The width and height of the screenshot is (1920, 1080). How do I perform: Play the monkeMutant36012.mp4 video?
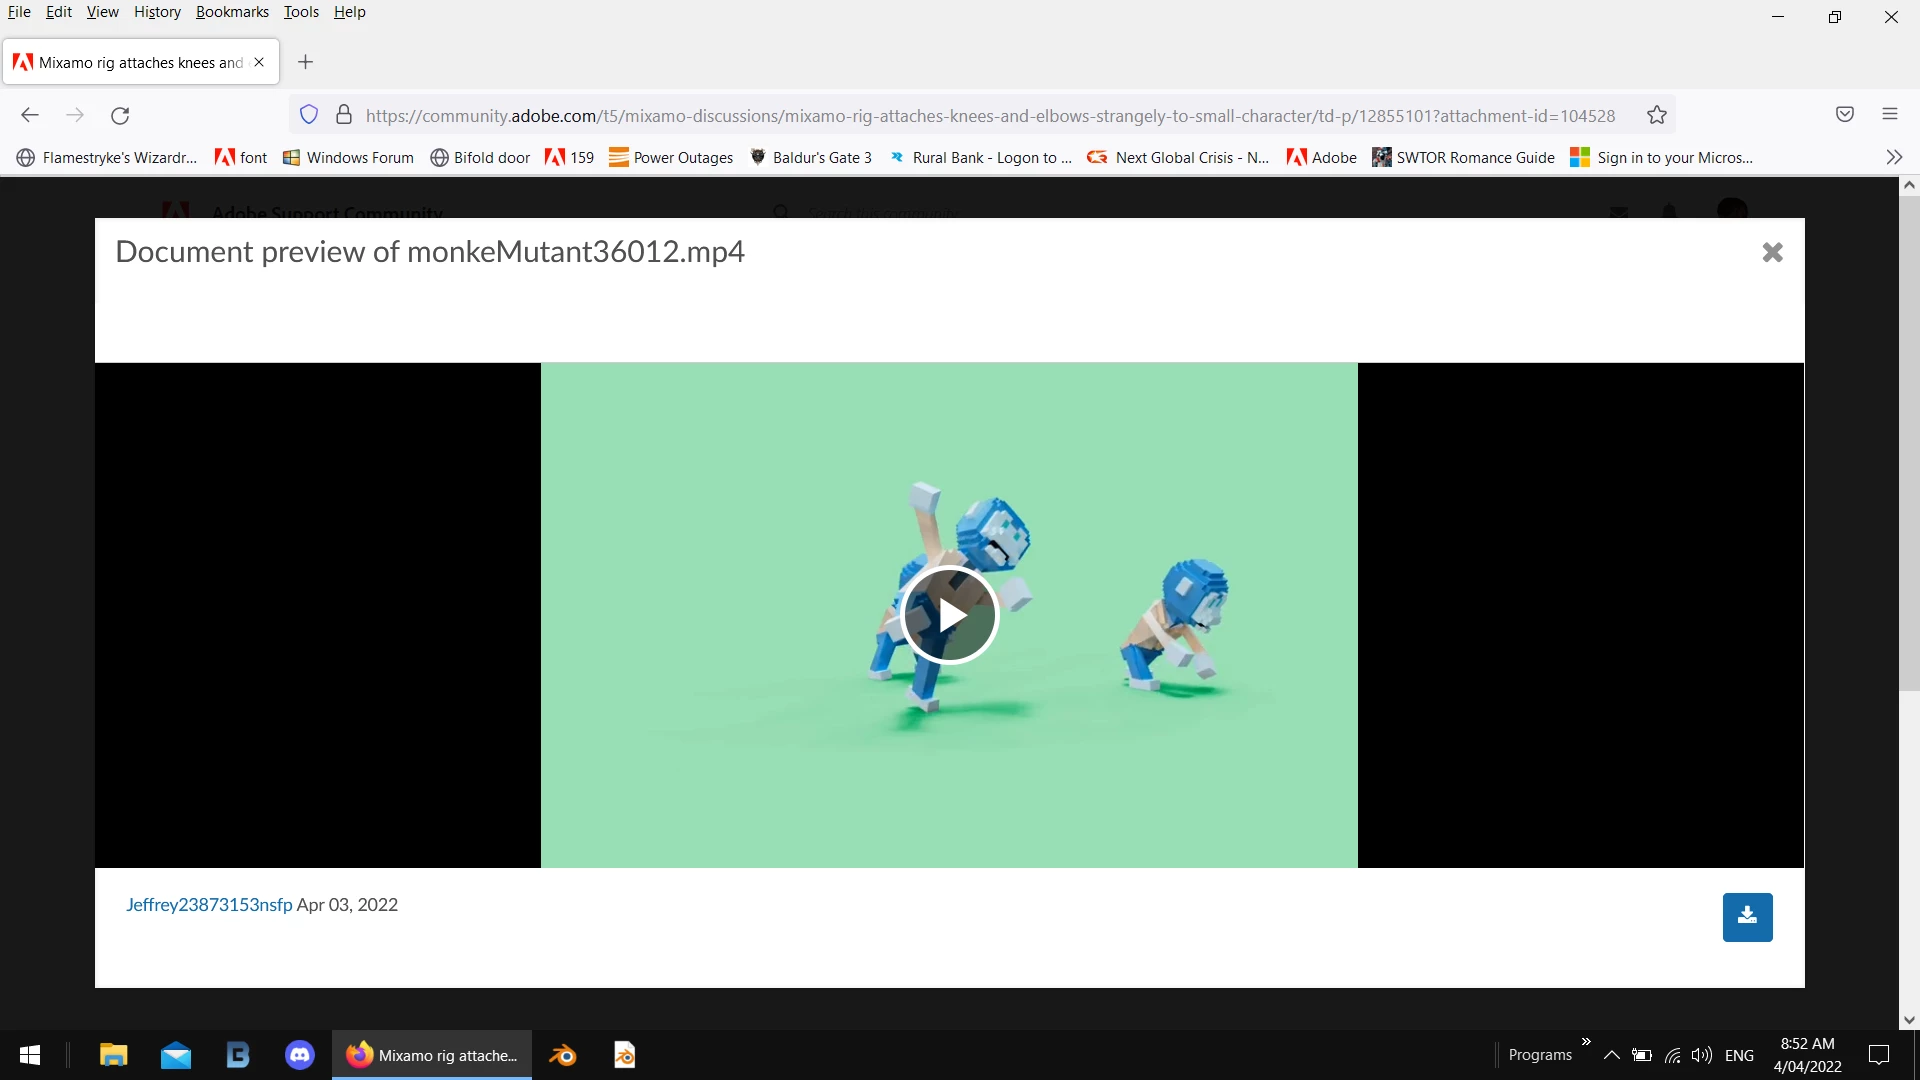949,615
